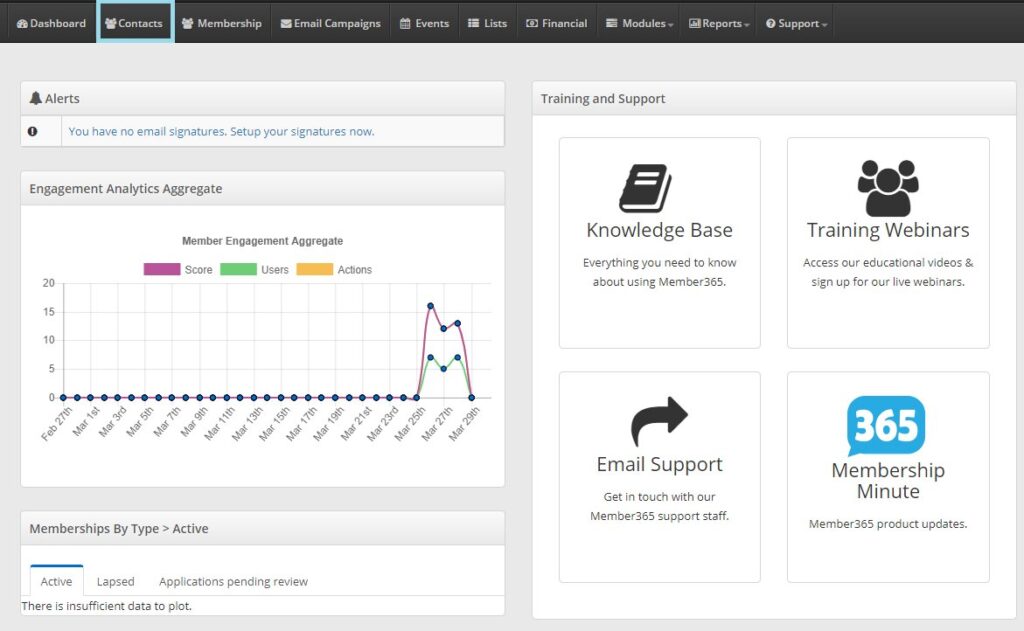Click the Score peak data point at 16

coord(430,306)
